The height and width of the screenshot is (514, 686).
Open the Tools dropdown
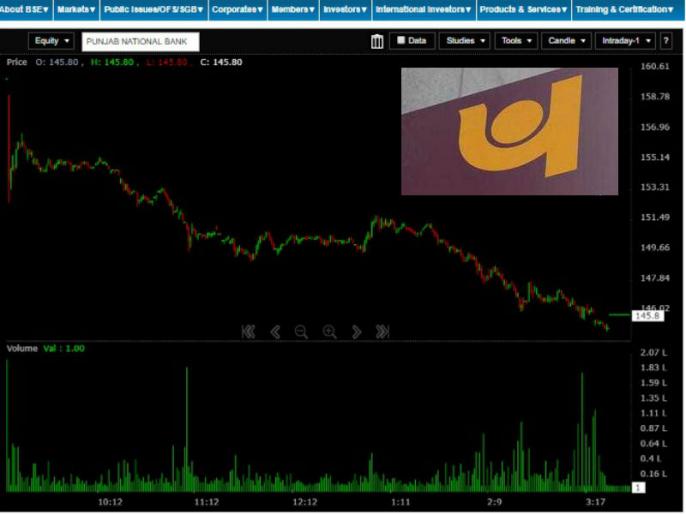[516, 41]
